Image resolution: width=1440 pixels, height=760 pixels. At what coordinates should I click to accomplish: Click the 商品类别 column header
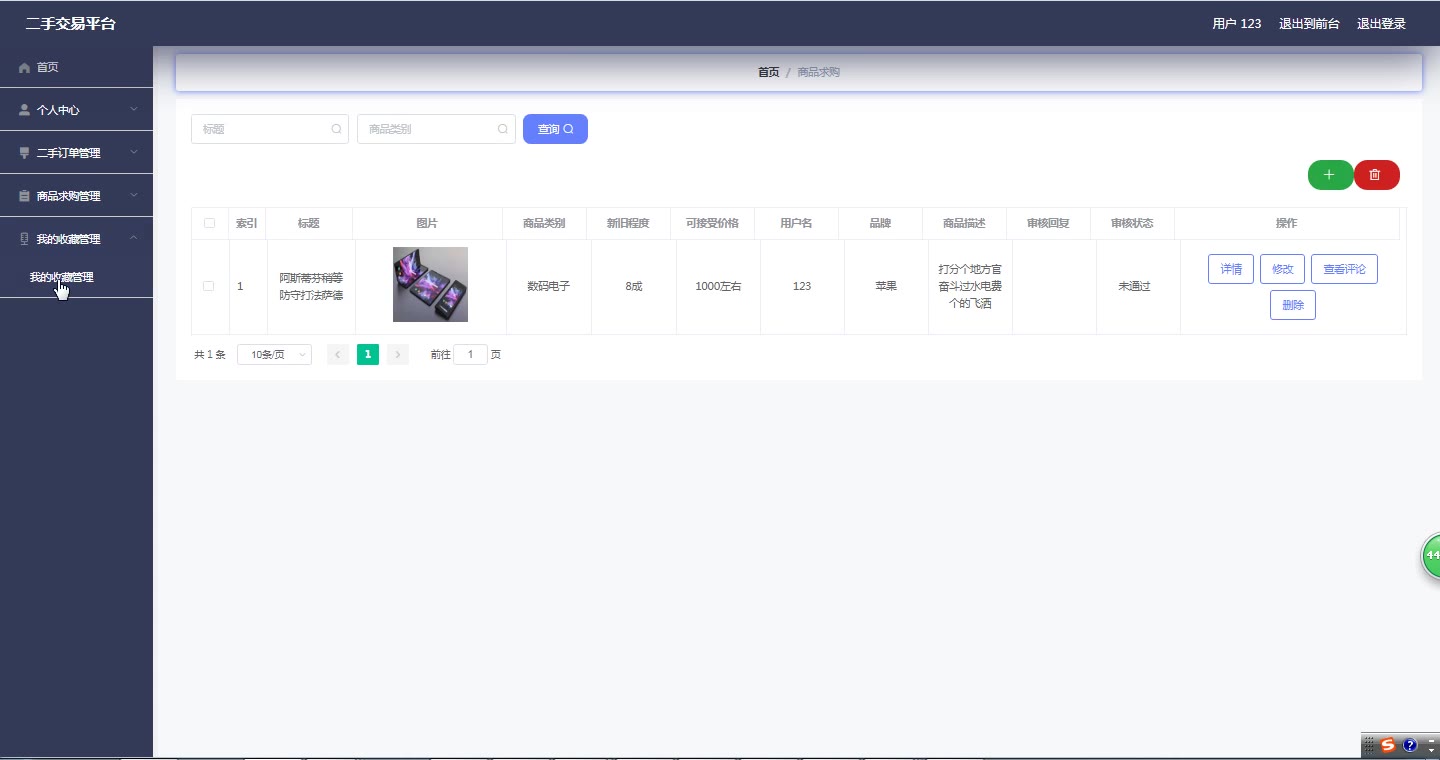[x=544, y=223]
